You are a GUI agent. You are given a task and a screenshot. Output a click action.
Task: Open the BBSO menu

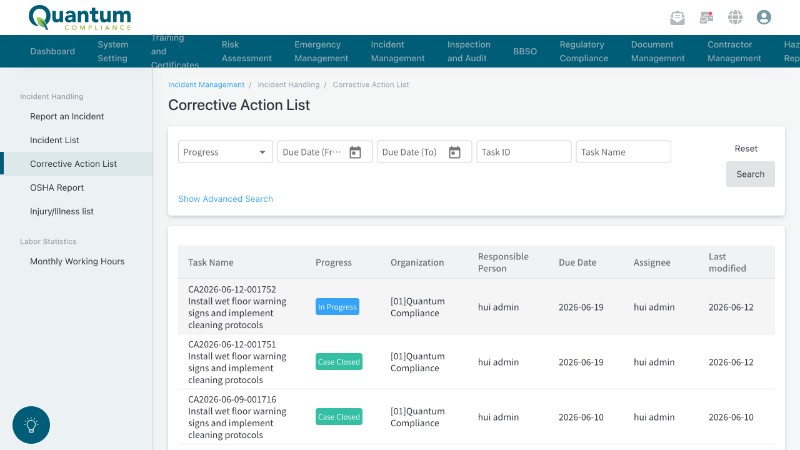pos(525,52)
